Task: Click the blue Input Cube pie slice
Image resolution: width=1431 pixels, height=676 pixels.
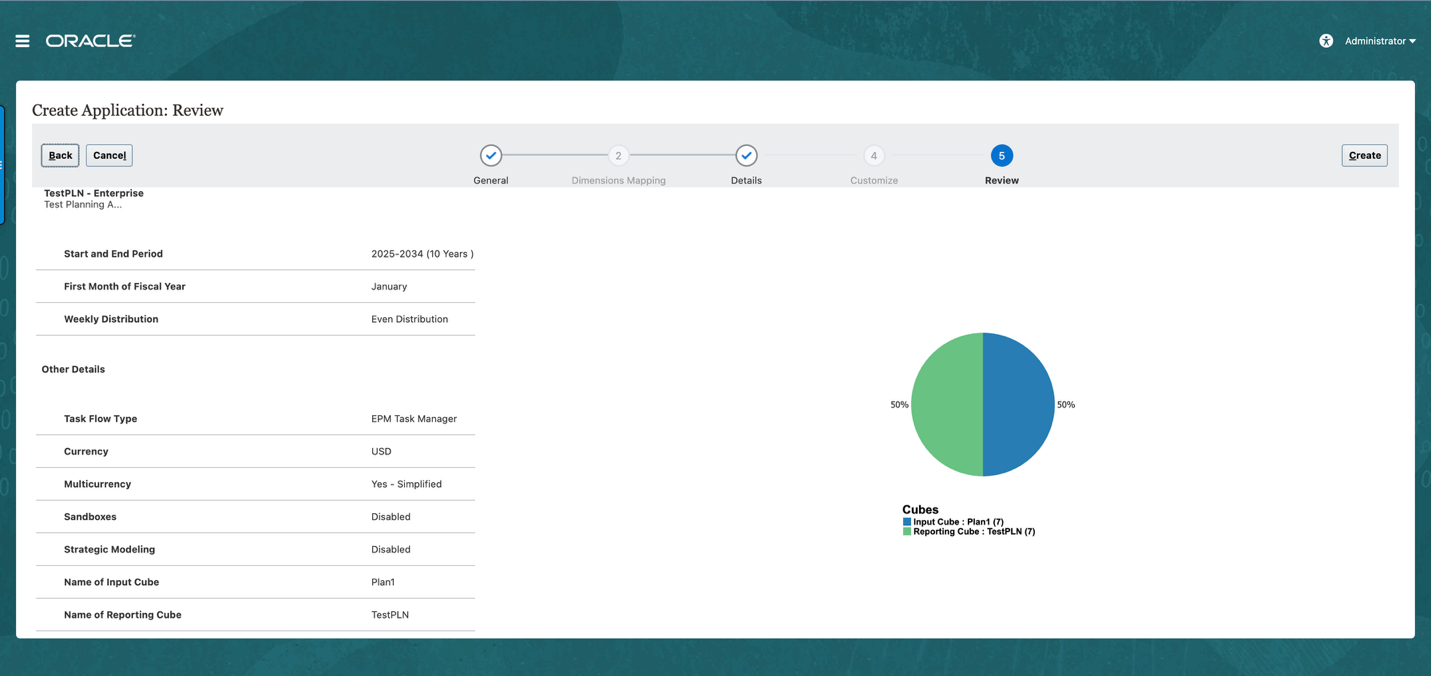Action: 1020,405
